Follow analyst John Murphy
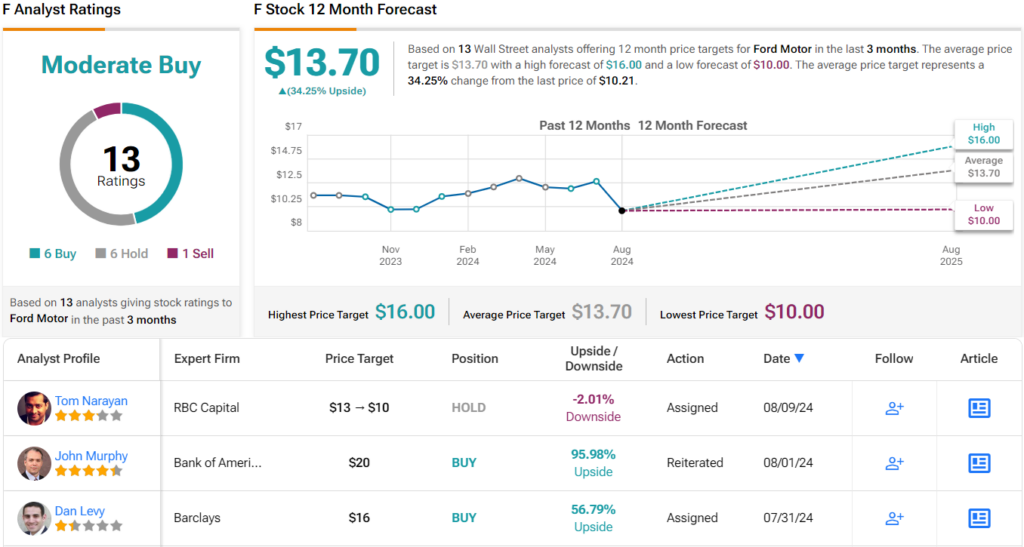The height and width of the screenshot is (547, 1024). pyautogui.click(x=894, y=463)
